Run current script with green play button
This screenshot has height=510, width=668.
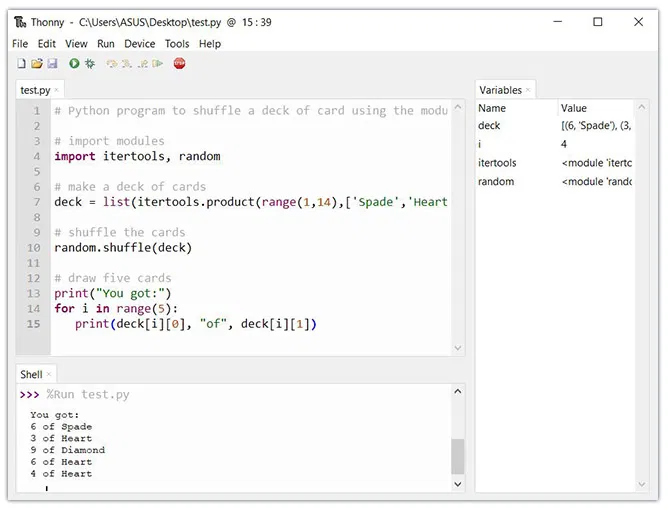pos(74,64)
